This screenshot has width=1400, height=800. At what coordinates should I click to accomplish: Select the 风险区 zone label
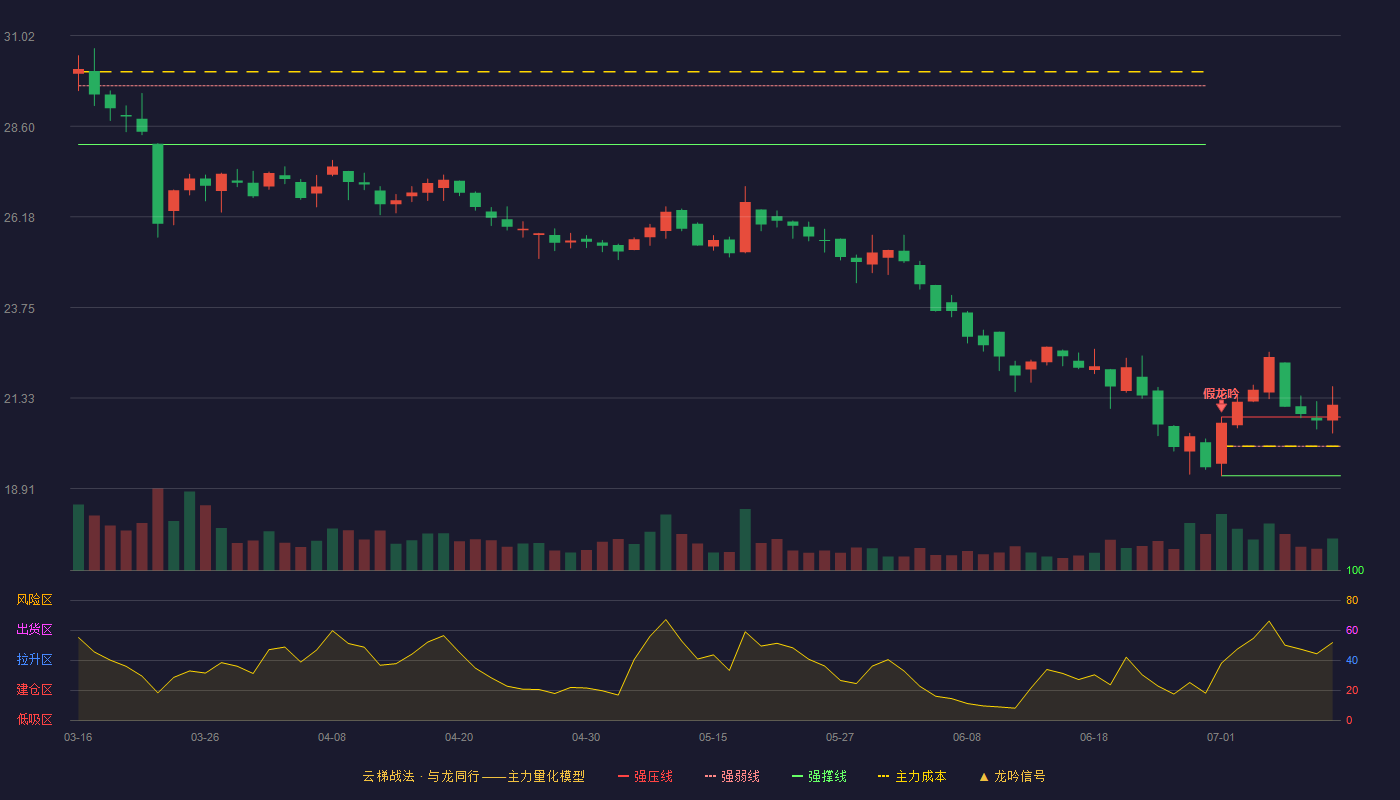(34, 600)
